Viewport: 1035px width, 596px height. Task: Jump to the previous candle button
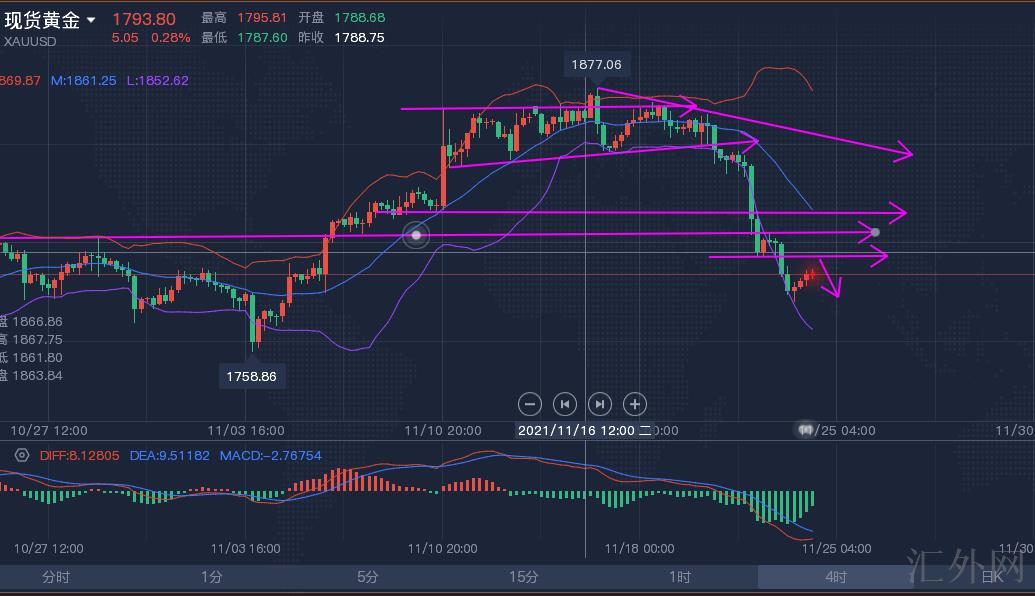[564, 404]
